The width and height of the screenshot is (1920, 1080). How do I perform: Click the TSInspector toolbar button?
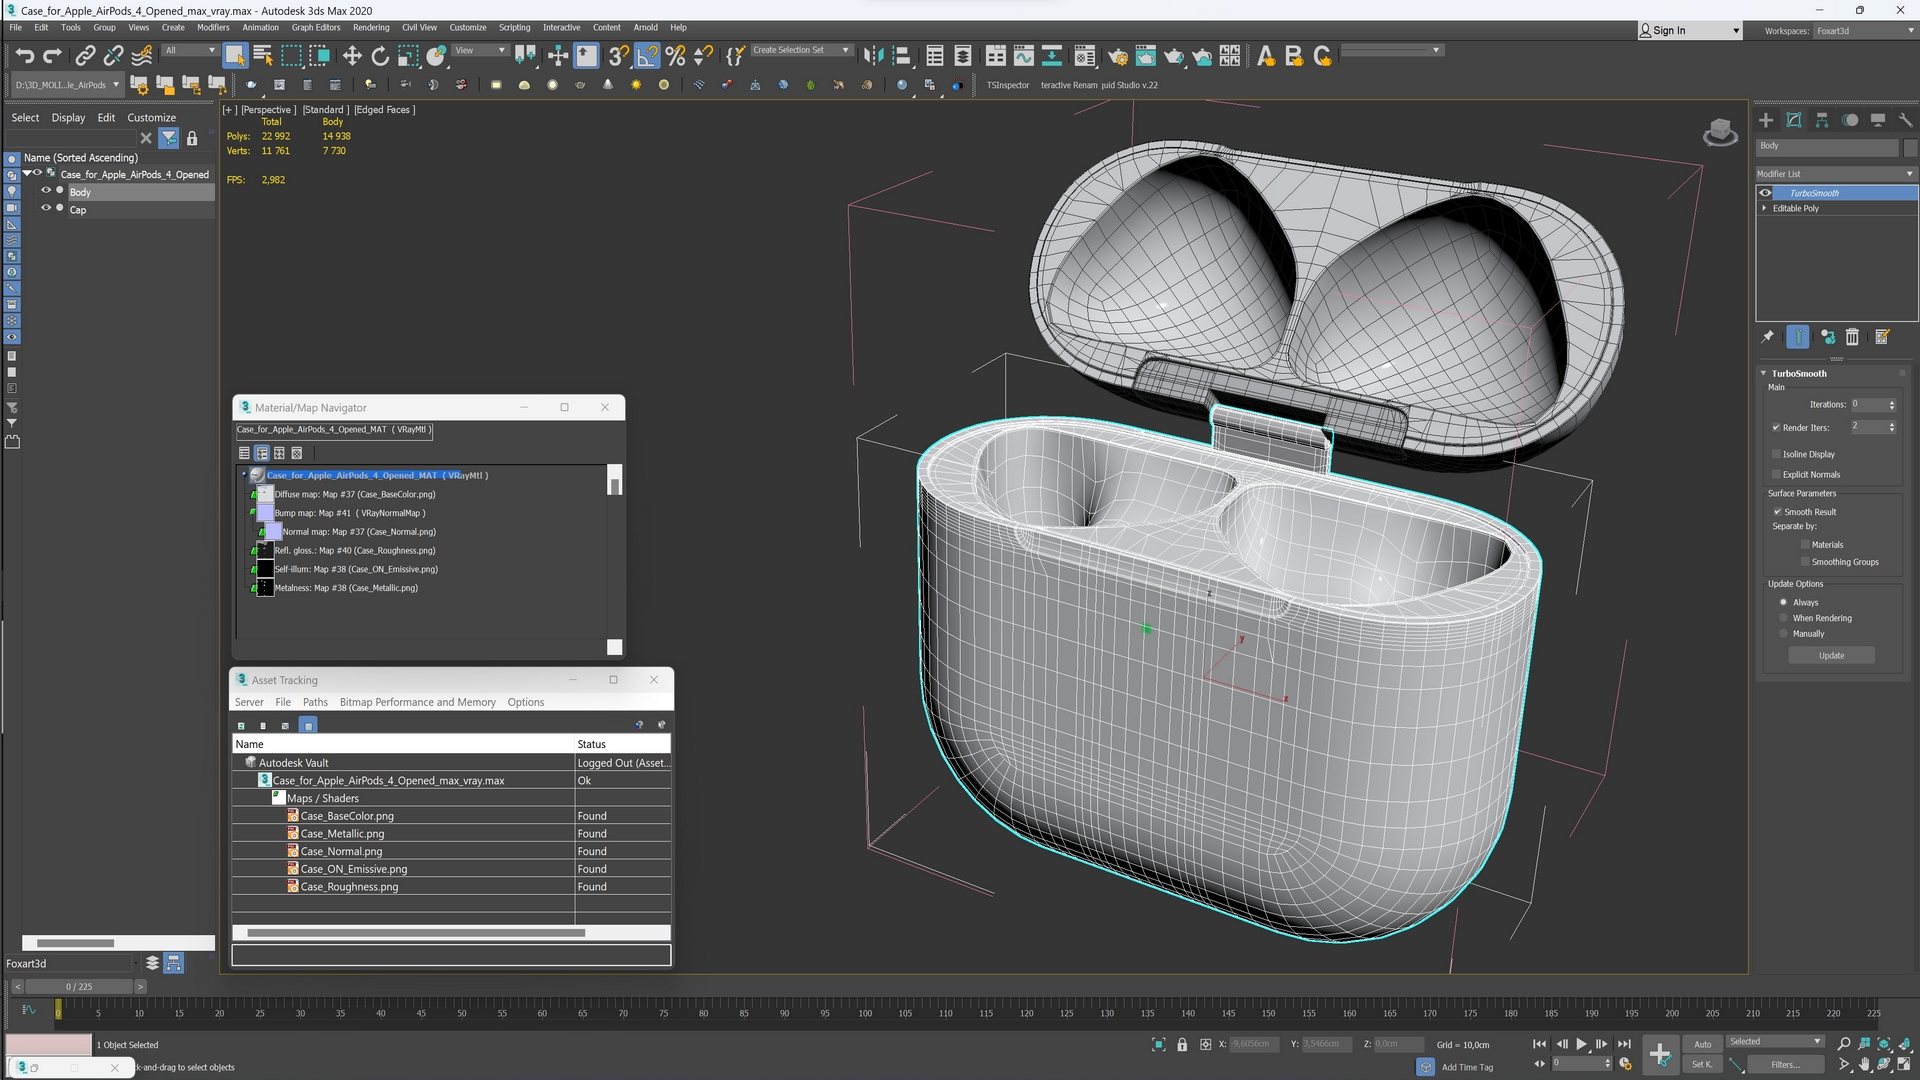[x=1007, y=85]
